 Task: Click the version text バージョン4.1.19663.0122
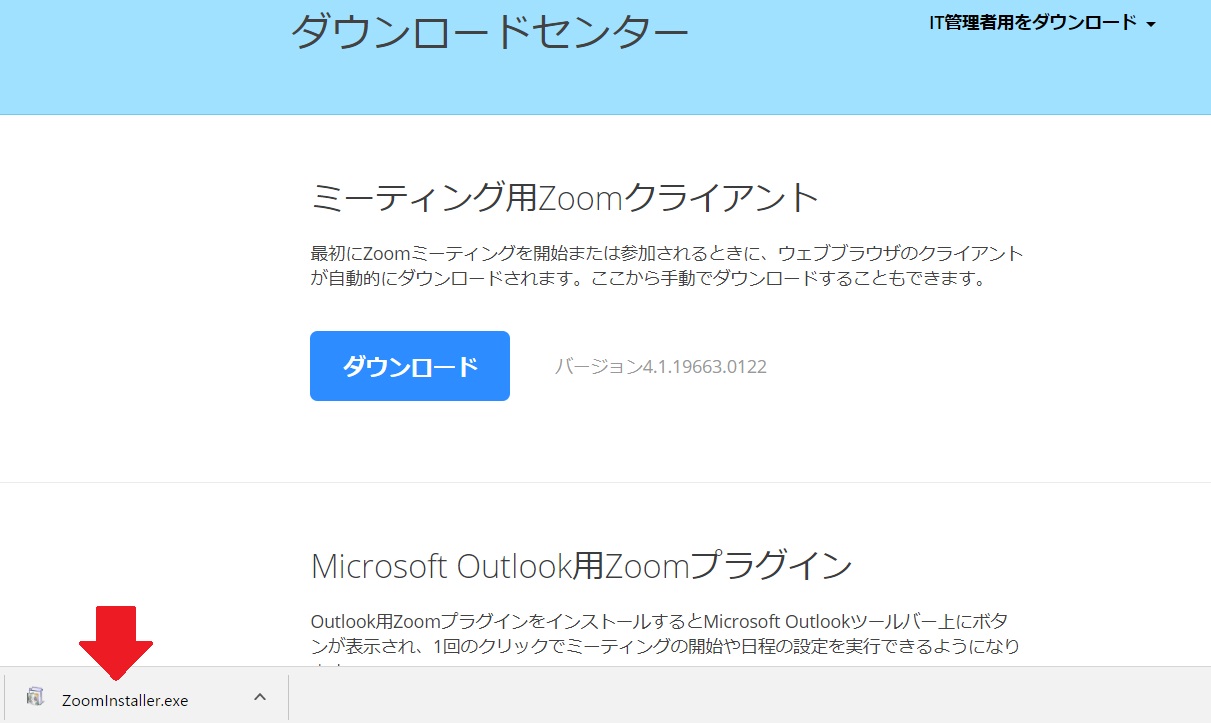661,367
